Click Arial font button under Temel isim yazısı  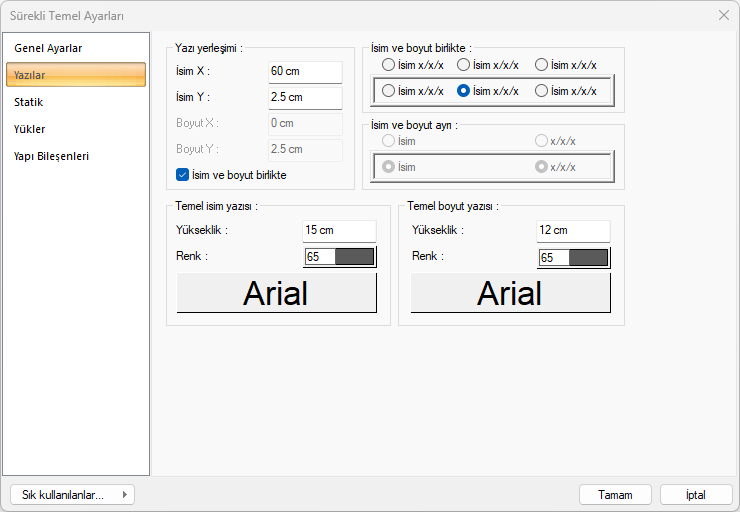[x=276, y=293]
